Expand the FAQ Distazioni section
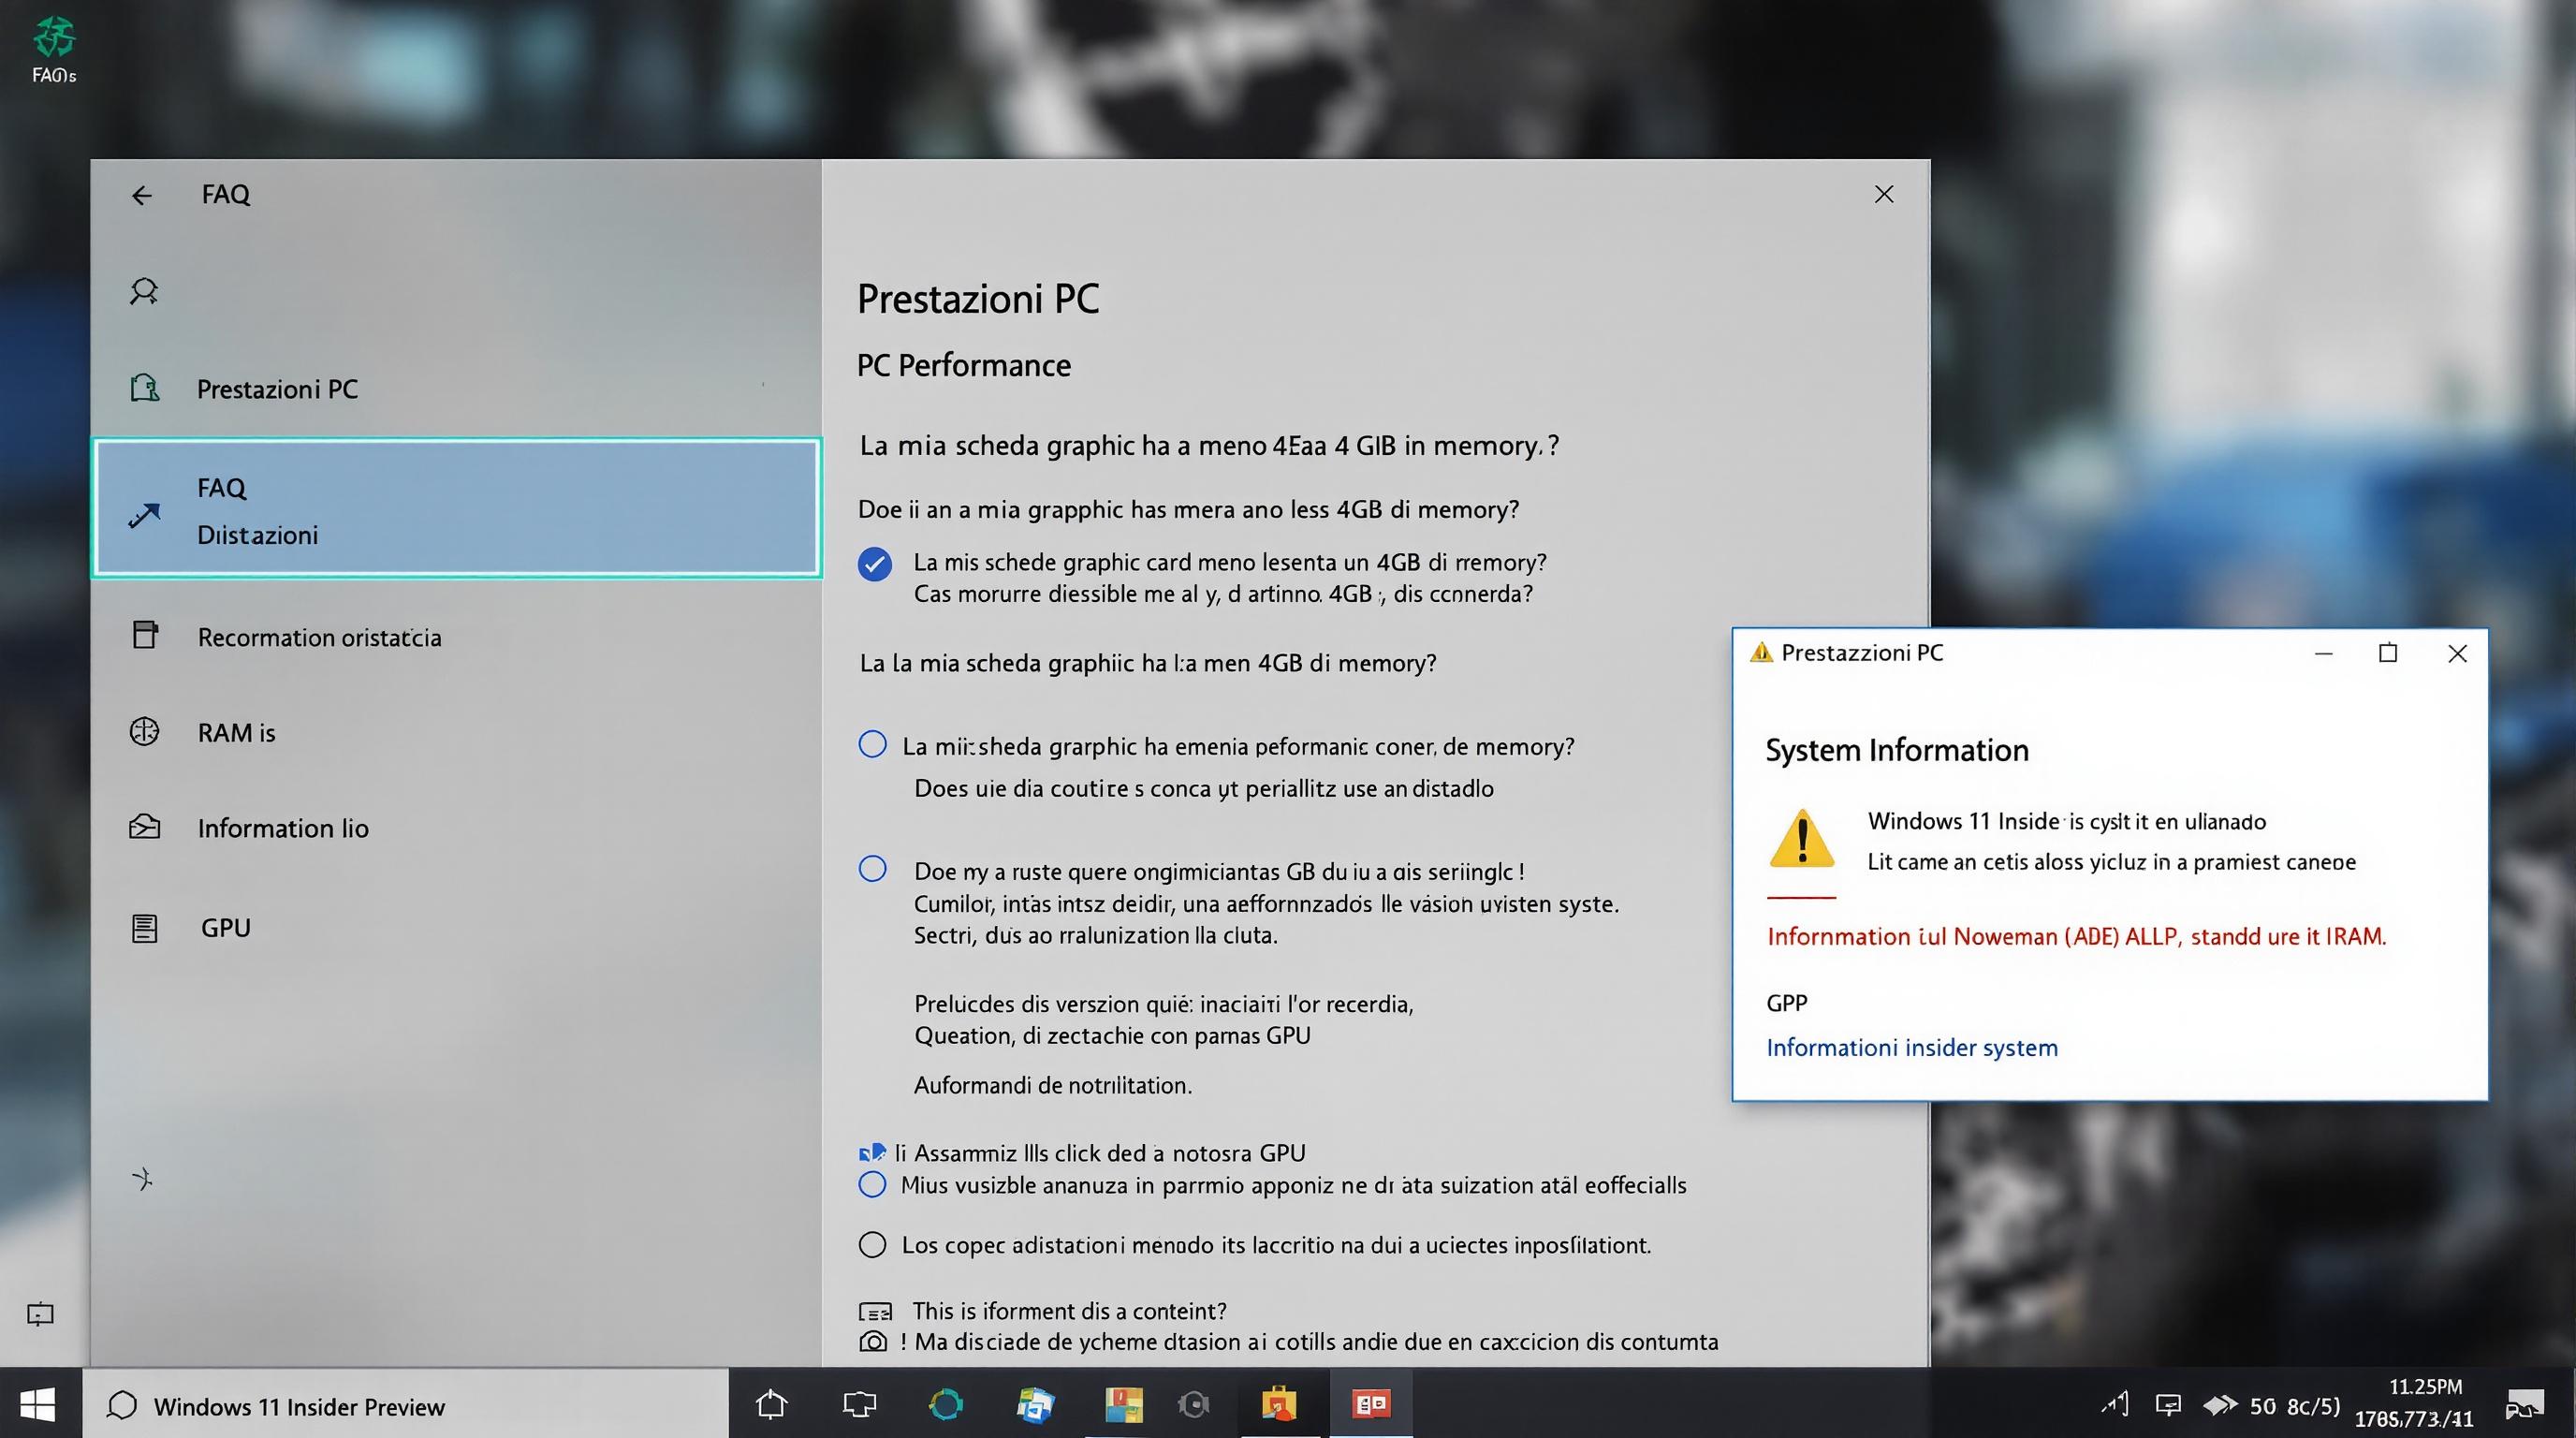The image size is (2576, 1438). pyautogui.click(x=456, y=508)
